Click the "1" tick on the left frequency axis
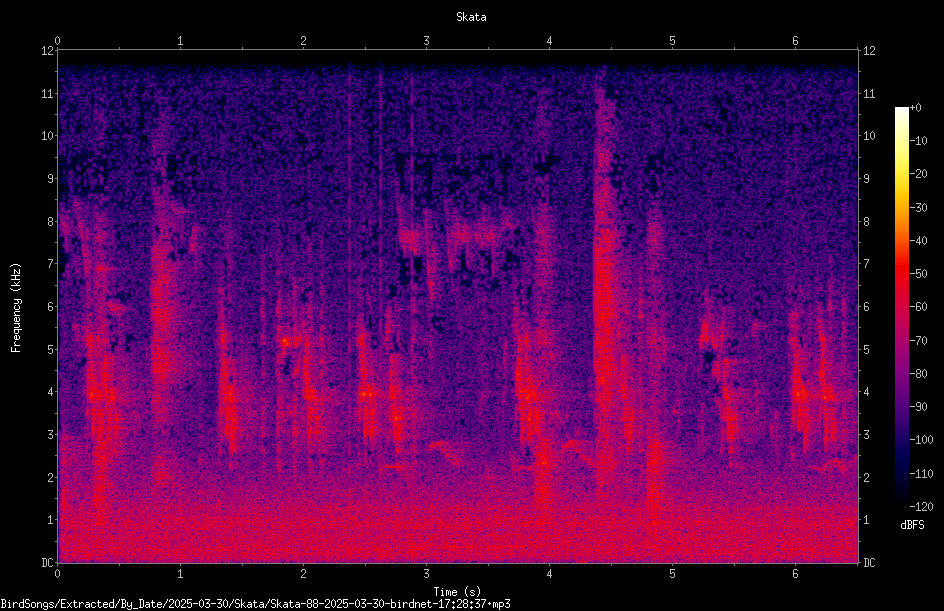Viewport: 944px width, 611px height. coord(50,520)
